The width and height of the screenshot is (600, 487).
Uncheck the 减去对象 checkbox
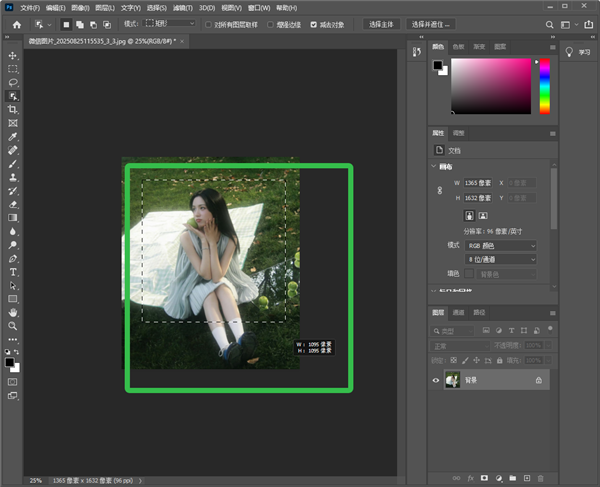[314, 23]
